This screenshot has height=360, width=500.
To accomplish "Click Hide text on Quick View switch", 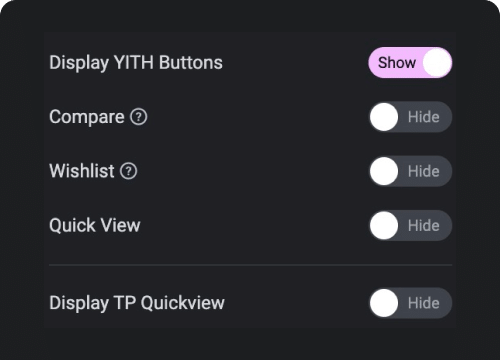I will click(424, 226).
